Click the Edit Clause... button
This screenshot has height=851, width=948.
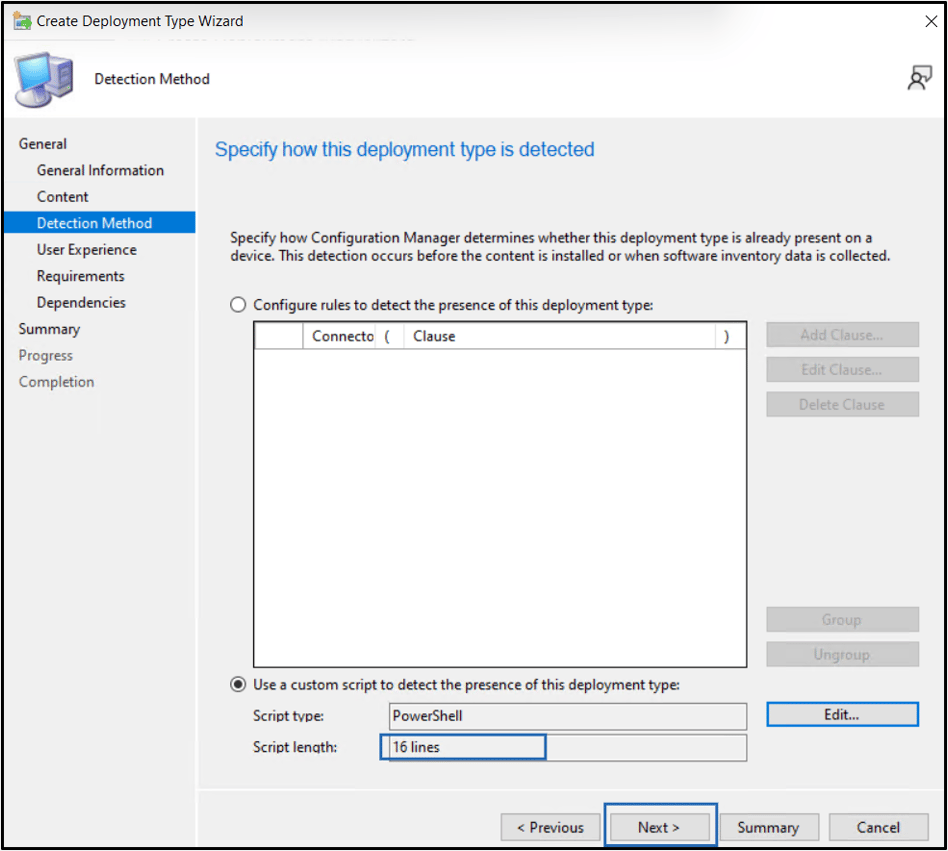(x=842, y=370)
